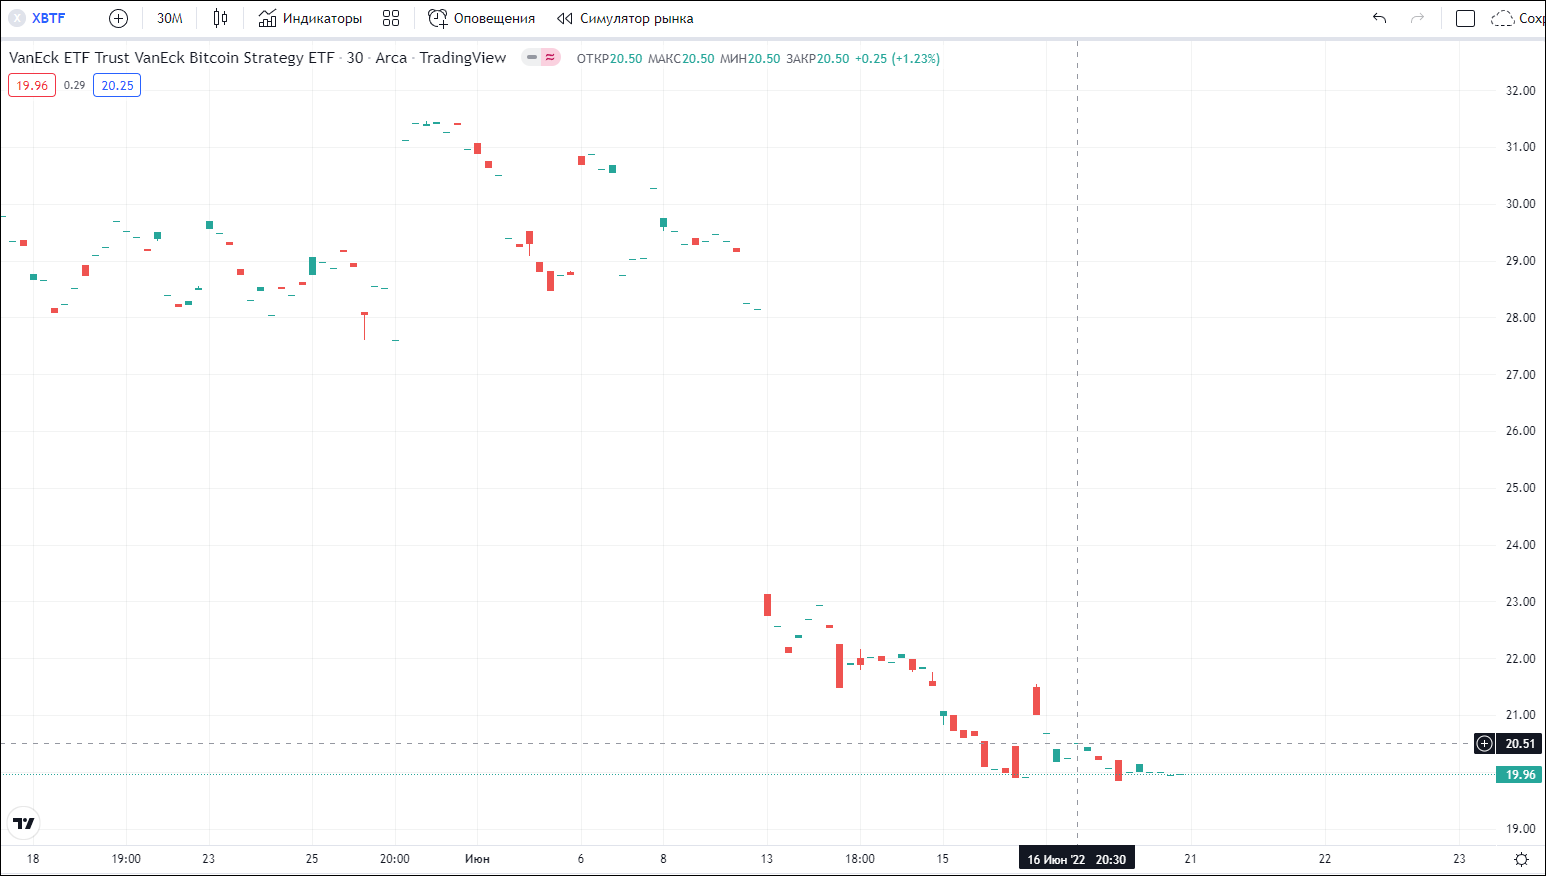
Task: Click the Июн date label on time axis
Action: (x=477, y=859)
